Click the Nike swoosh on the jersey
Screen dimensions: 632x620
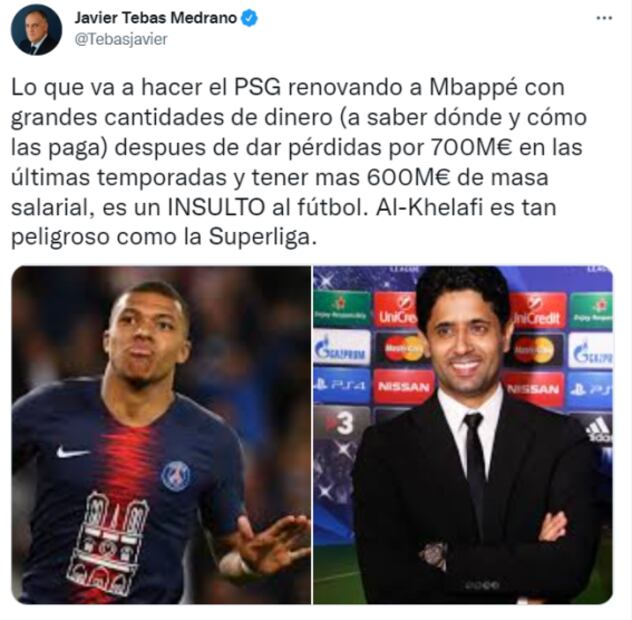tap(72, 452)
